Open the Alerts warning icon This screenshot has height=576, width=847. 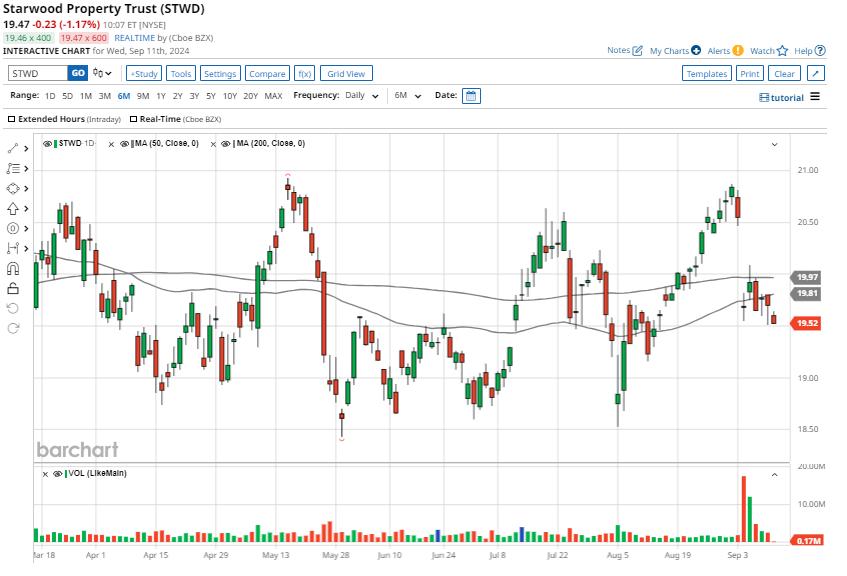738,50
